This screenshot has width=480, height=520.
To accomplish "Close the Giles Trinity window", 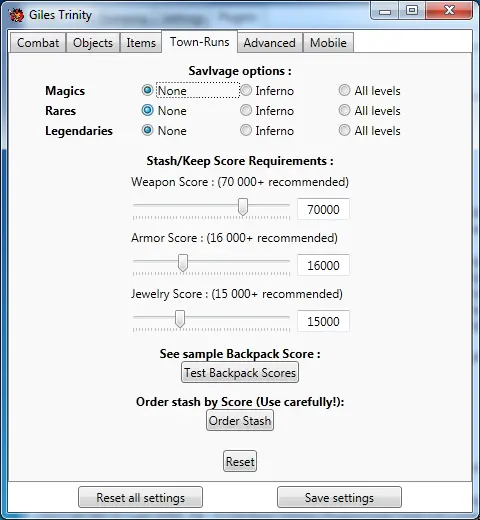I will click(449, 11).
